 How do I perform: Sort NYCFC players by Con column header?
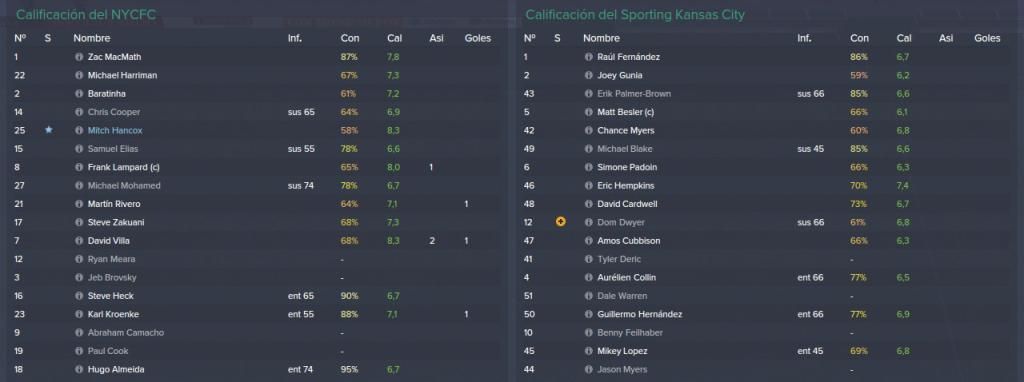350,38
